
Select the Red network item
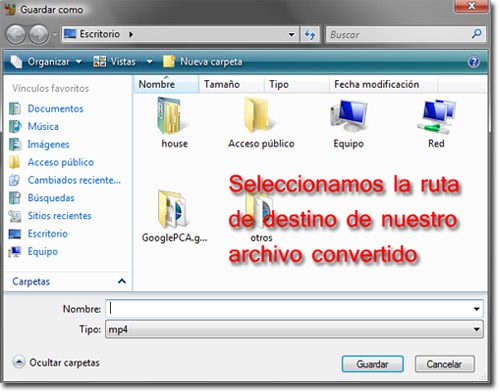coord(436,123)
